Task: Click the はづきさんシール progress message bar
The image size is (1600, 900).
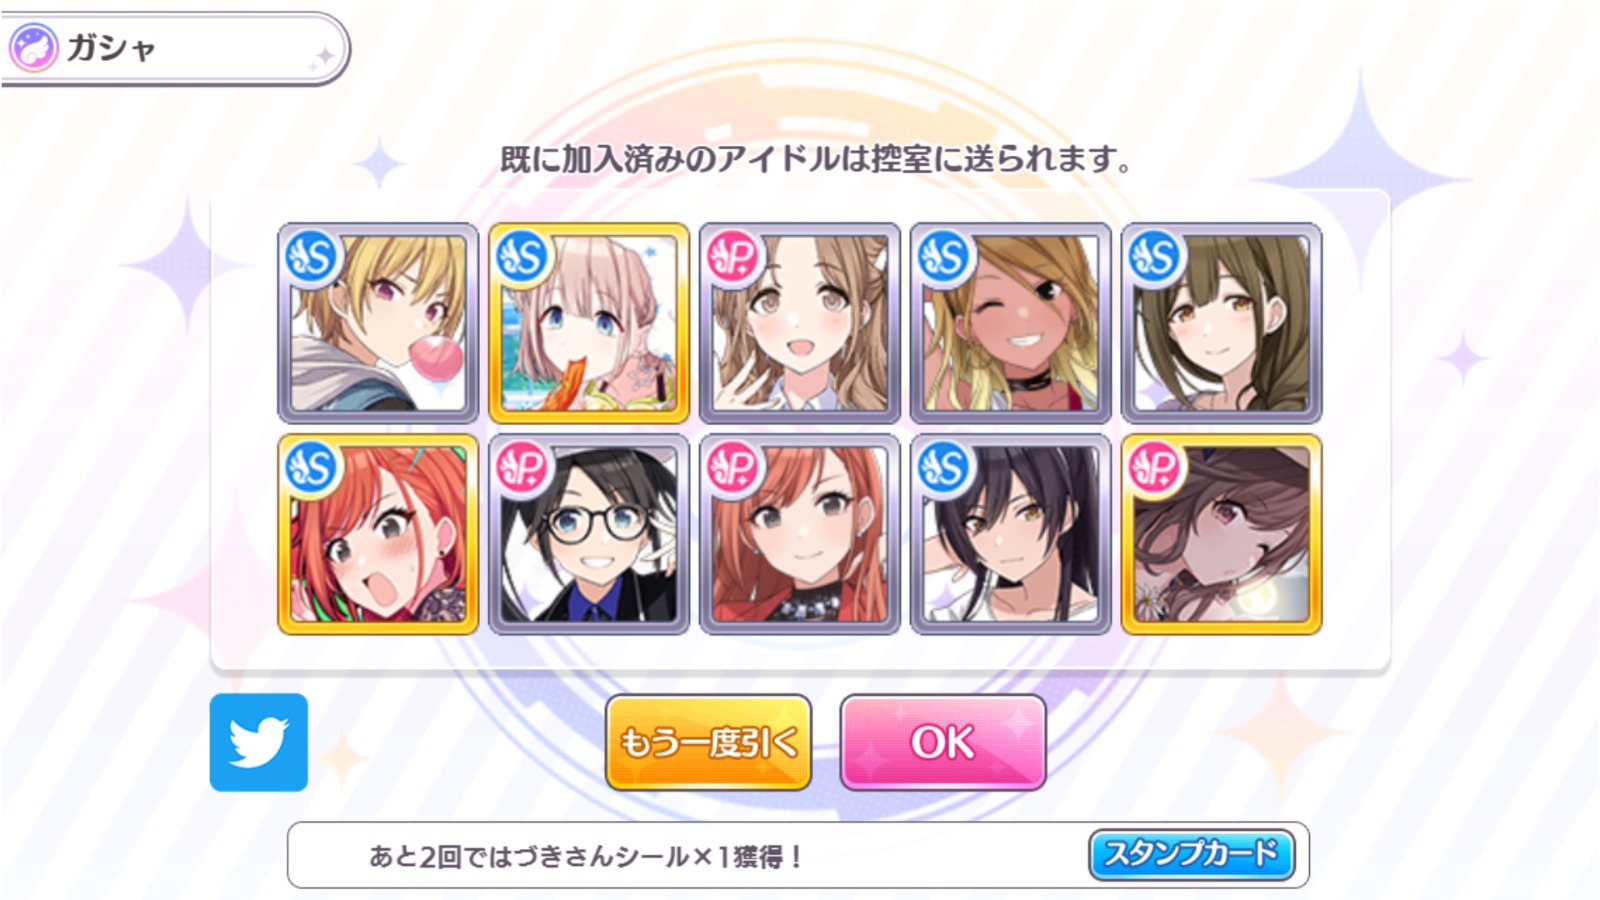Action: tap(798, 855)
